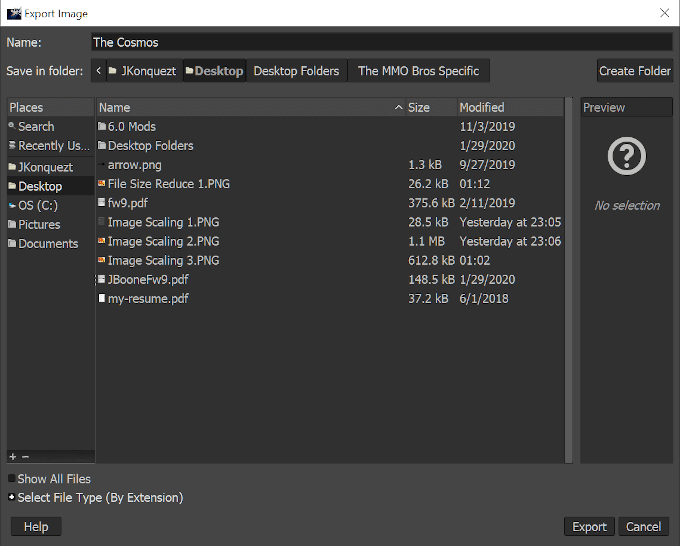This screenshot has width=680, height=546.
Task: Click the left arrow in folder path bar
Action: (98, 71)
